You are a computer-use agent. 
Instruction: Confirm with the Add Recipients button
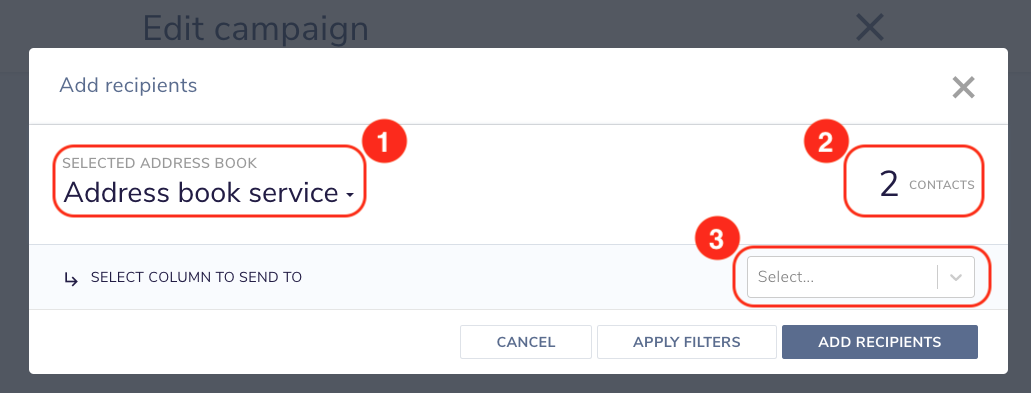880,342
